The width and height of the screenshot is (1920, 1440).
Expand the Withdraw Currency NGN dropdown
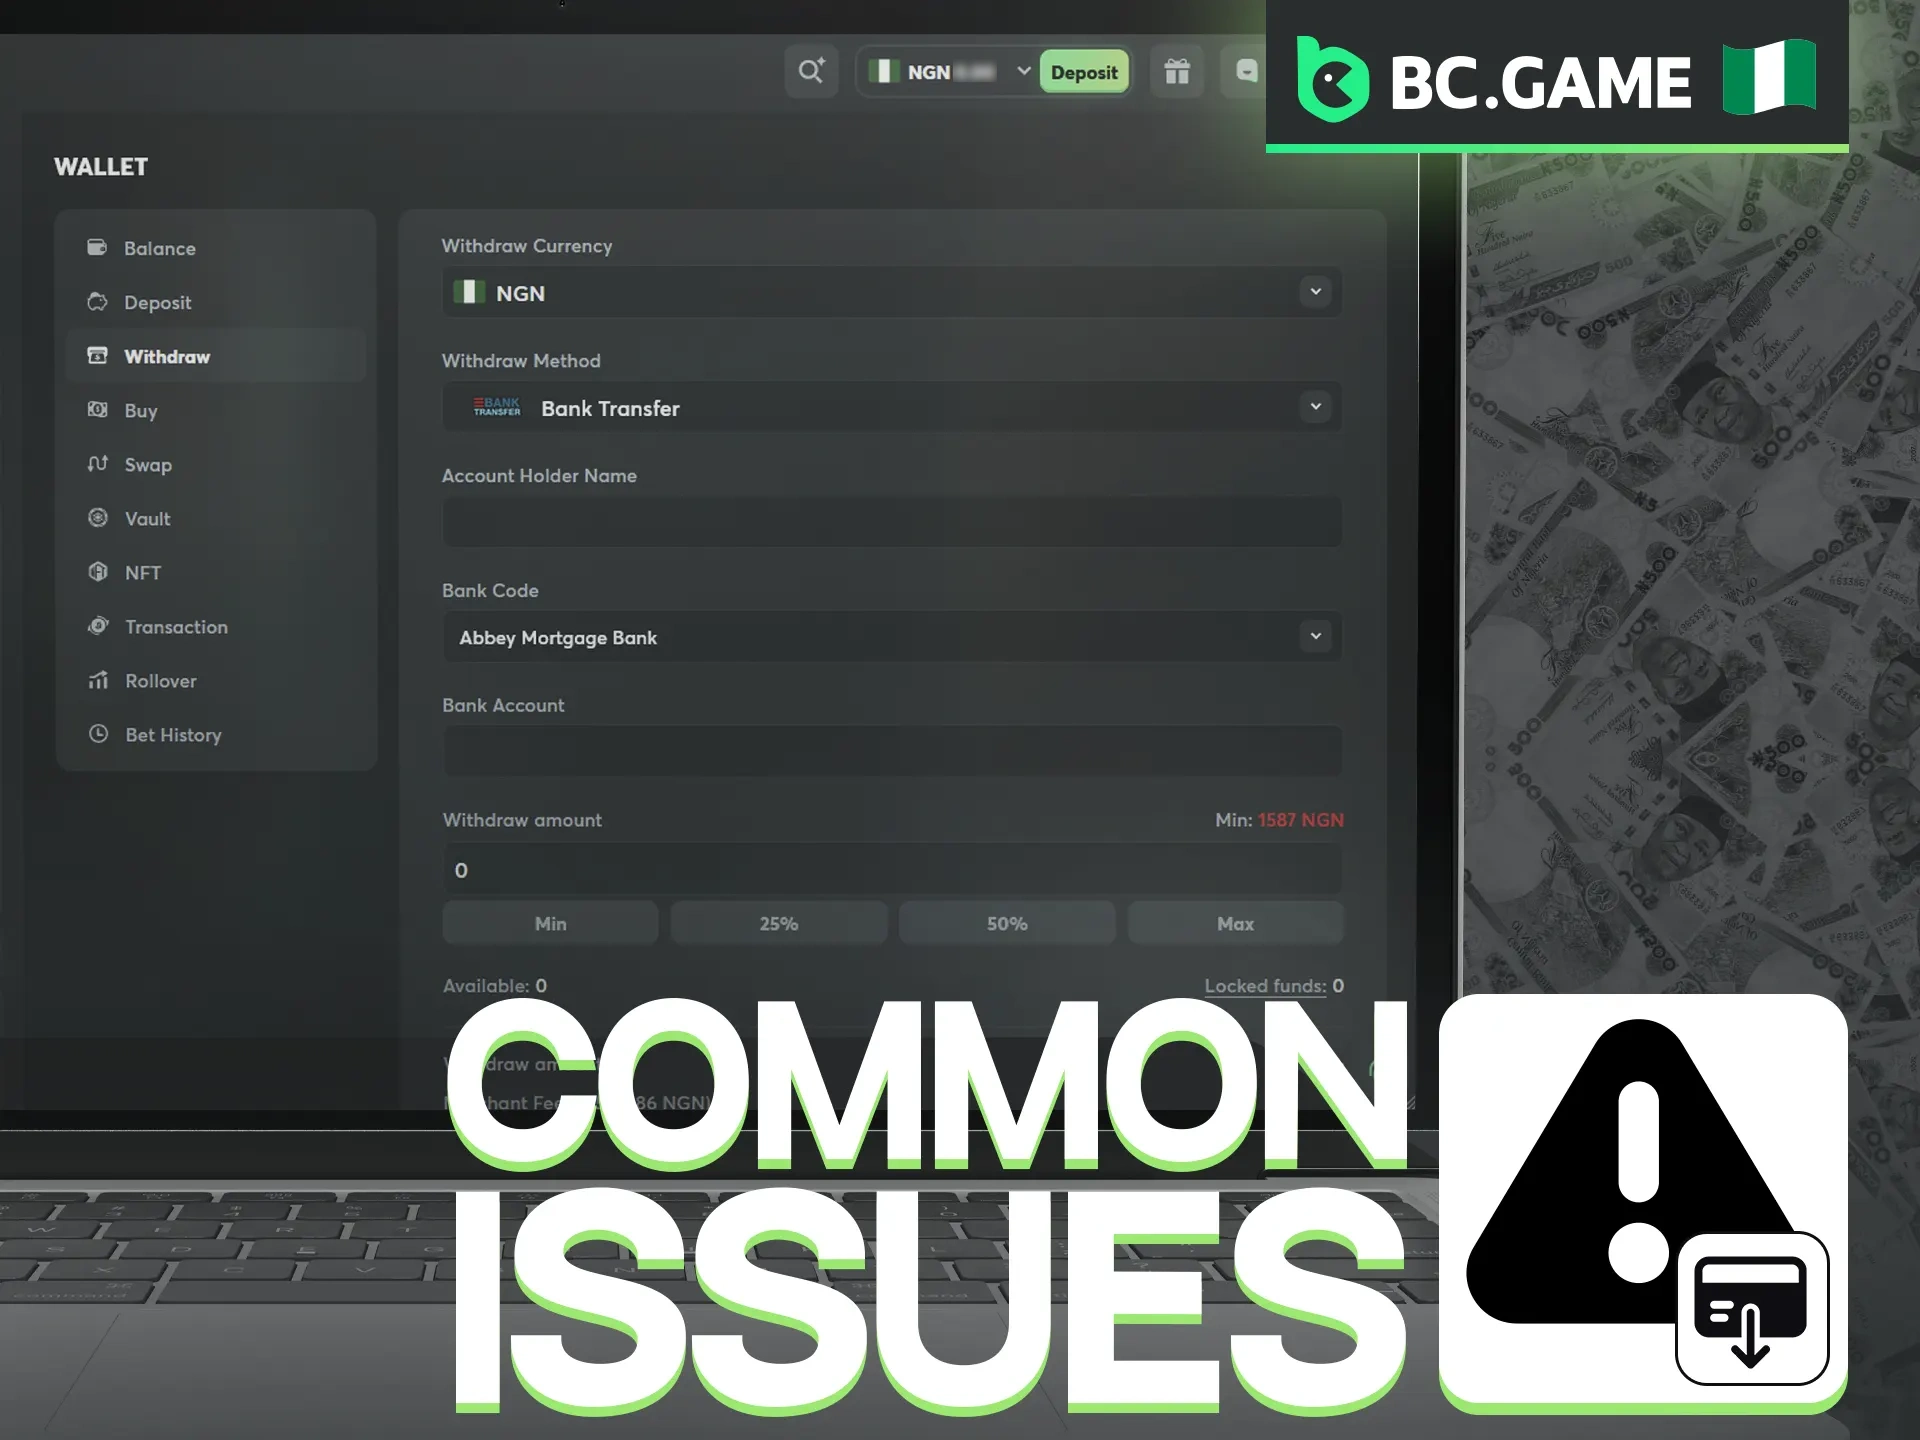coord(1315,290)
